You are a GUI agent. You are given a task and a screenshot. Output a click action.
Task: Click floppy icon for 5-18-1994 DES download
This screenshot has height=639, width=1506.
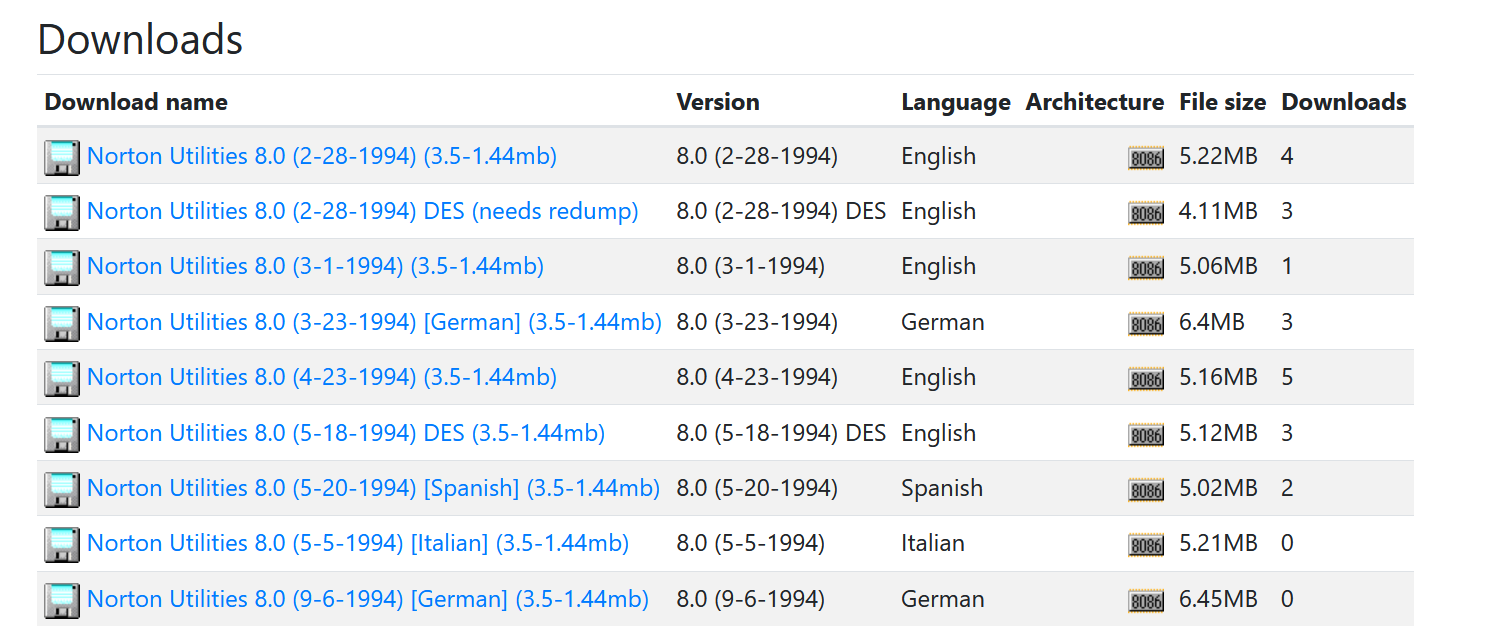pos(62,434)
